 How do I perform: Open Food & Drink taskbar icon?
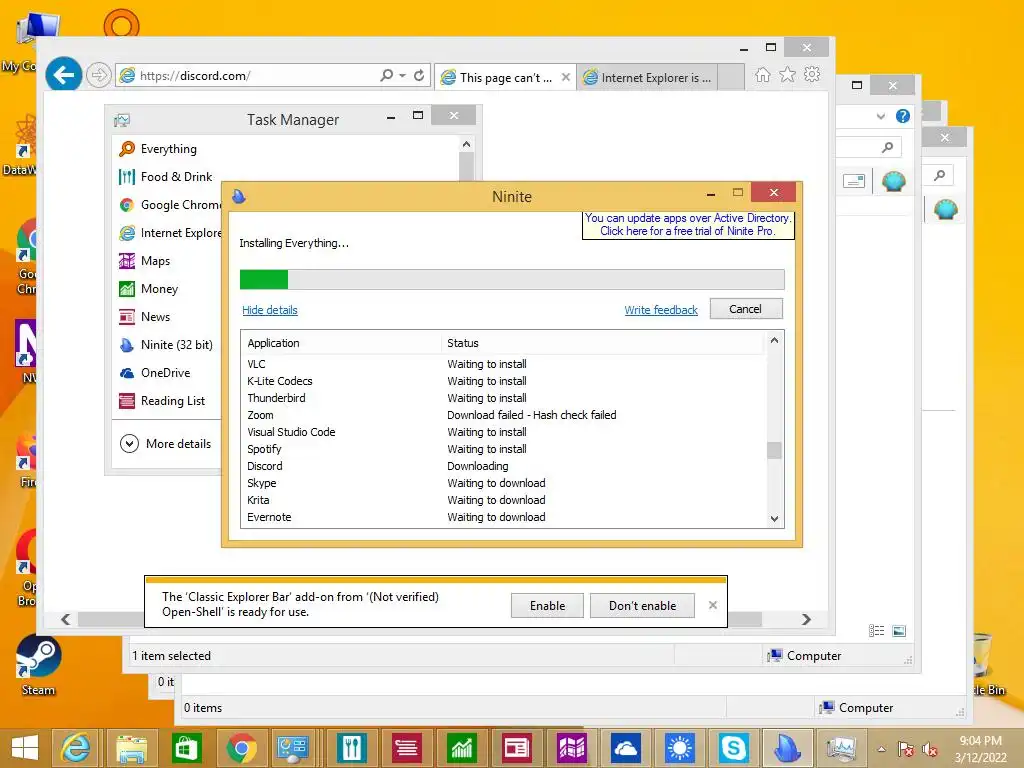click(352, 748)
